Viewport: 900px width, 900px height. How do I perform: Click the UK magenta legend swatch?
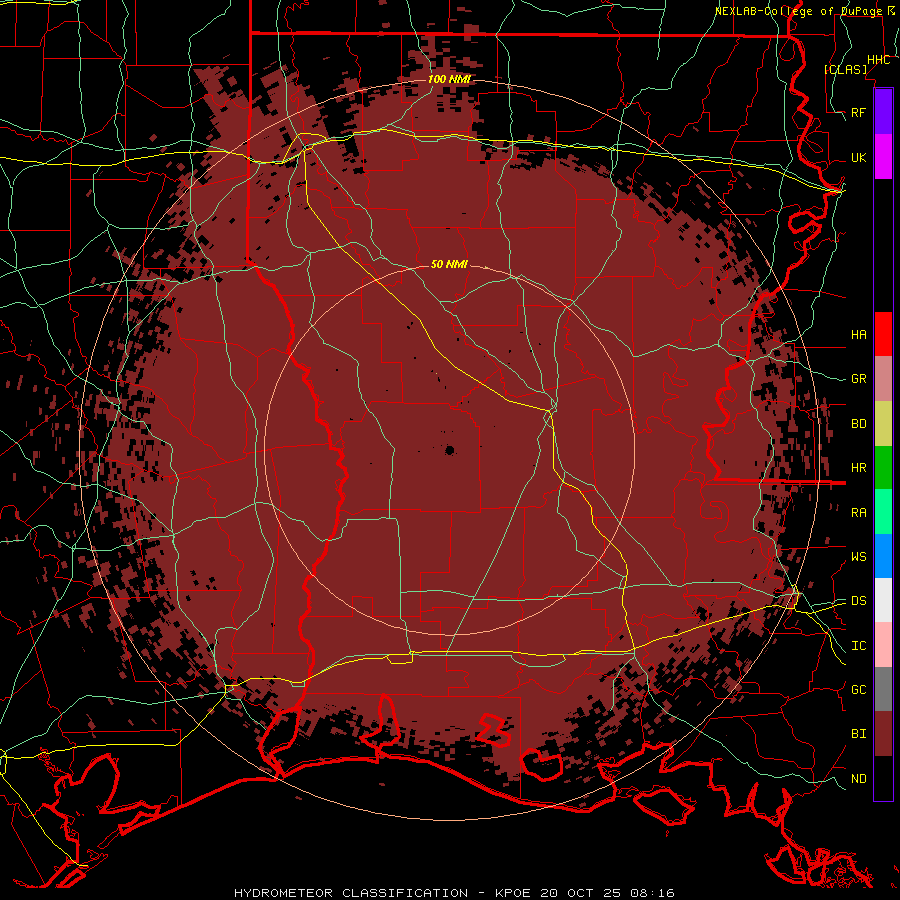coord(883,157)
